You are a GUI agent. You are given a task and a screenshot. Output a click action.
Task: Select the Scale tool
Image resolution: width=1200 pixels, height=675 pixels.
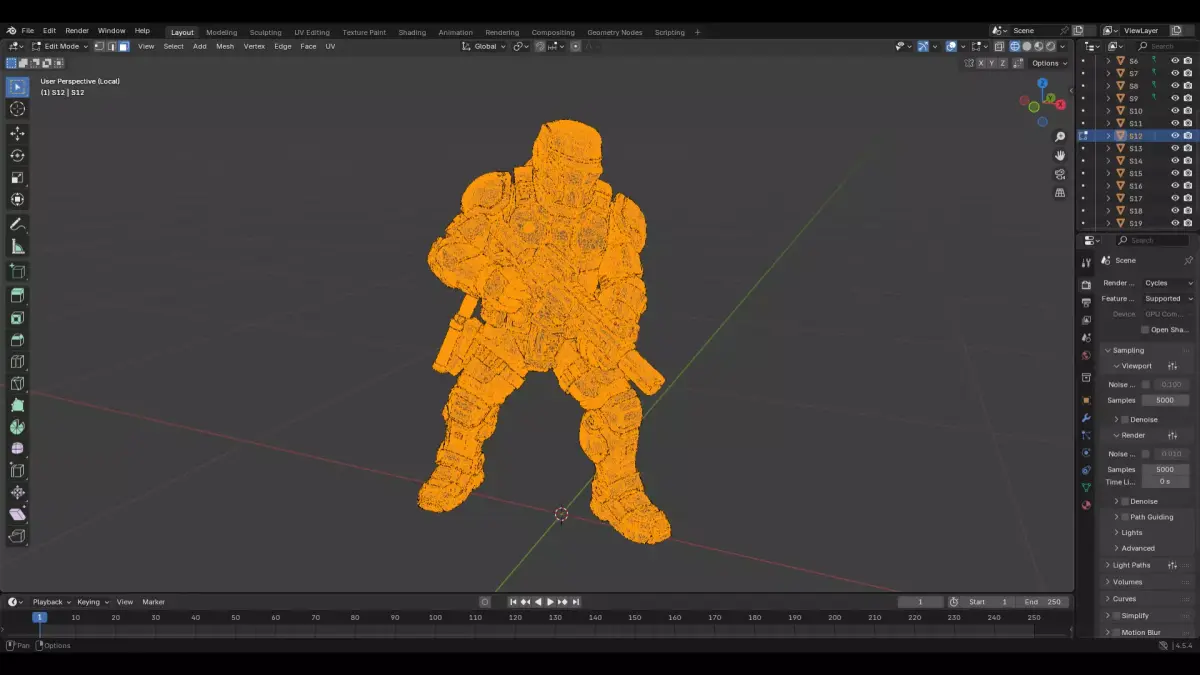(x=17, y=177)
